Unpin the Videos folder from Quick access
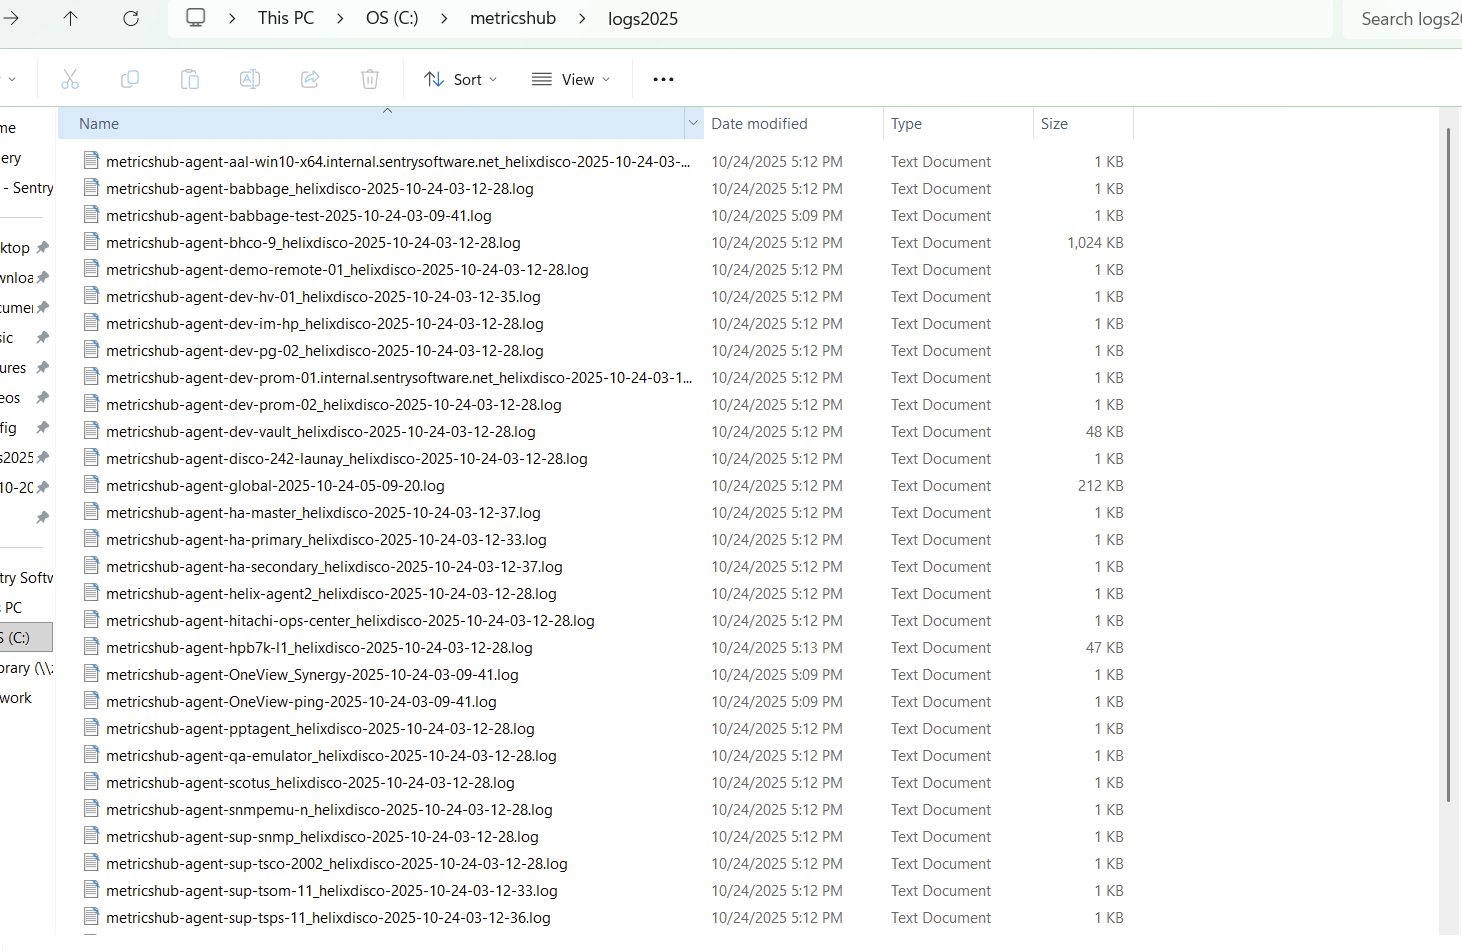 pos(42,397)
